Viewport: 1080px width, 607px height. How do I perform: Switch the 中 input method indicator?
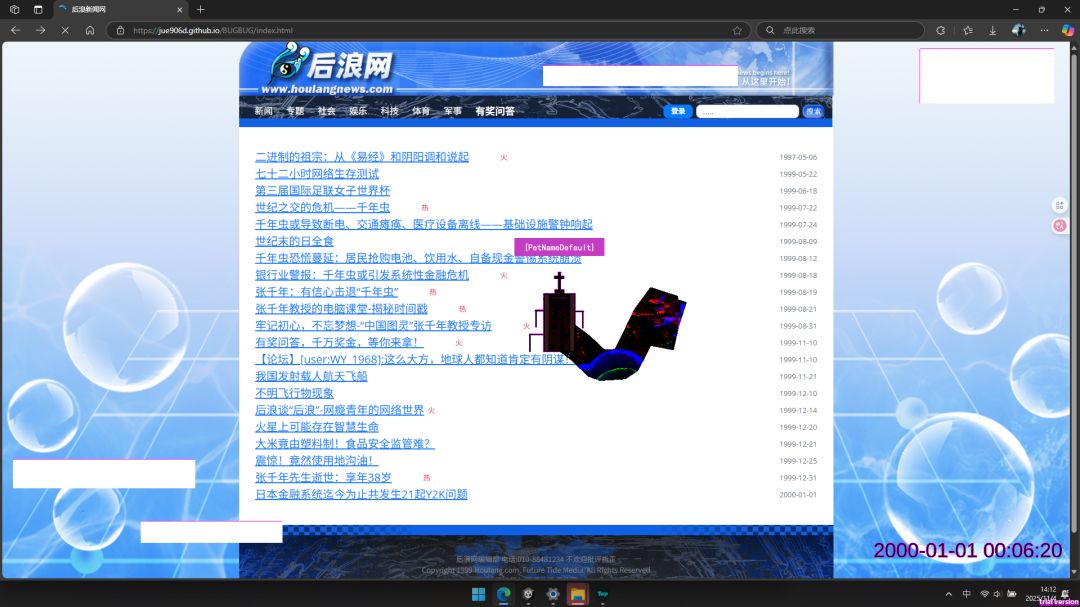pyautogui.click(x=967, y=594)
